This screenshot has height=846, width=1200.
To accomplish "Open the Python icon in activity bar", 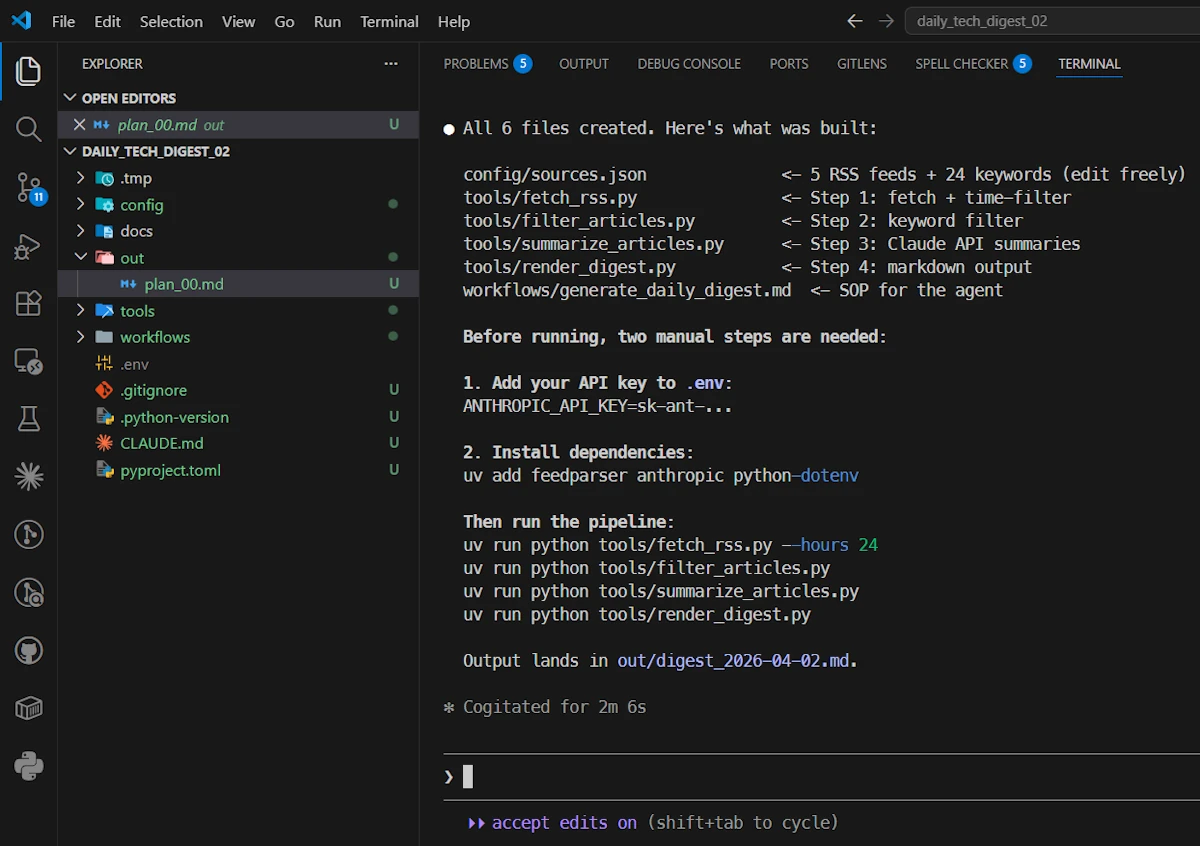I will (x=28, y=767).
